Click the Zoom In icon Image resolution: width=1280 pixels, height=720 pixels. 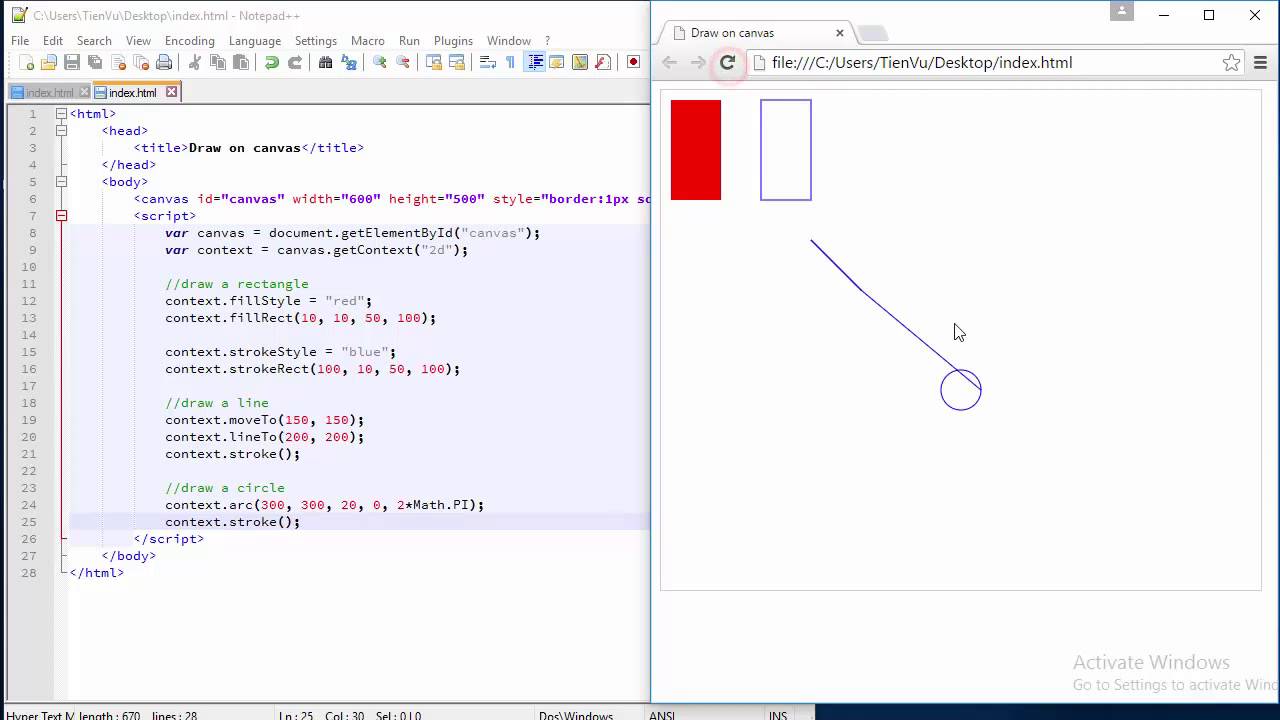380,62
